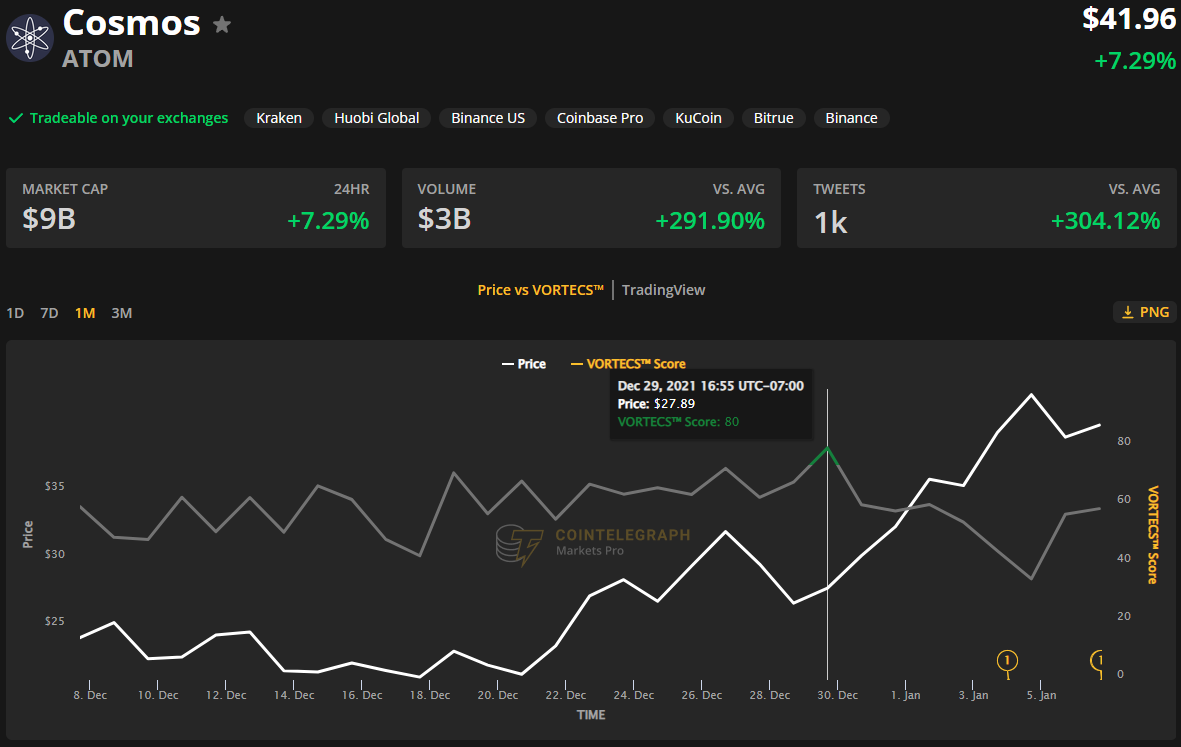Image resolution: width=1181 pixels, height=747 pixels.
Task: Click the $41.96 current price
Action: pyautogui.click(x=1128, y=19)
